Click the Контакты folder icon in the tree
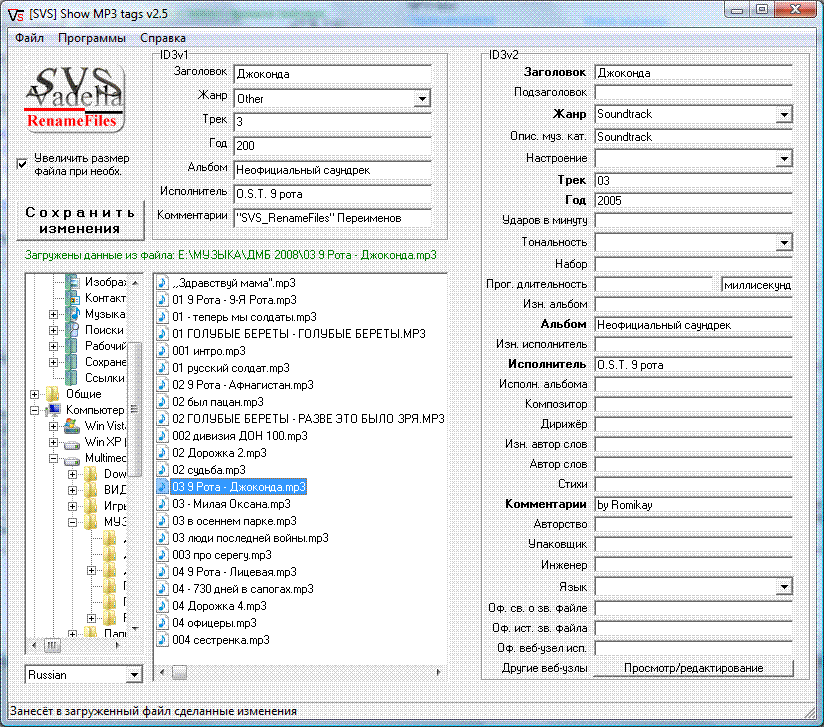Viewport: 824px width, 727px height. coord(73,298)
